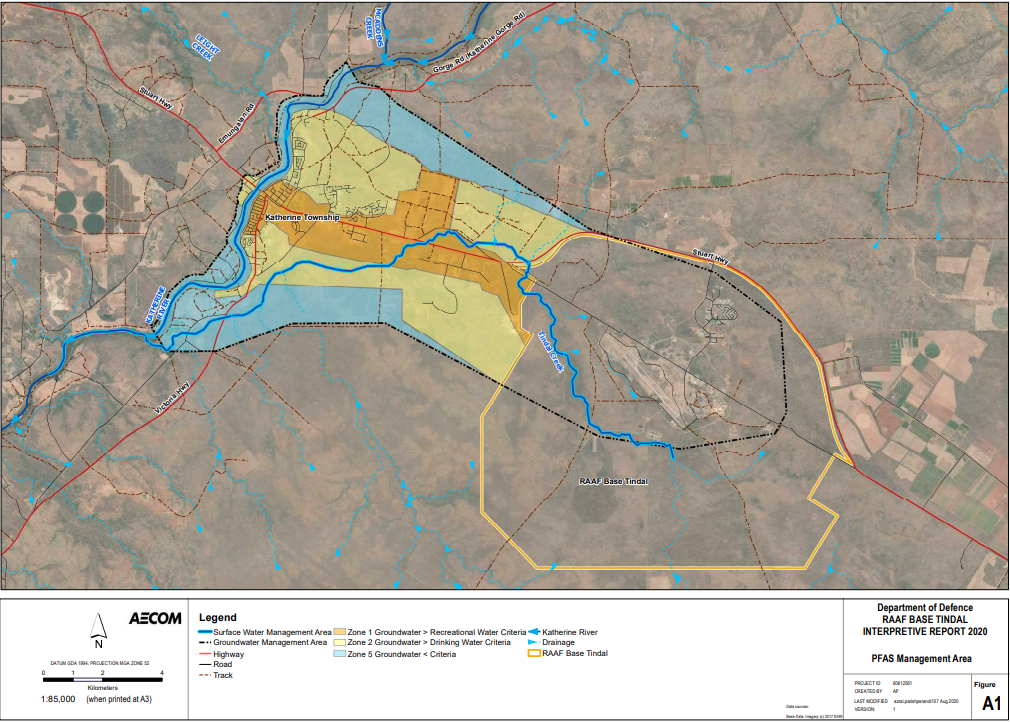1010x722 pixels.
Task: Click the 'Gorge Rd (Katherine Gorge Rd)' label
Action: 479,43
